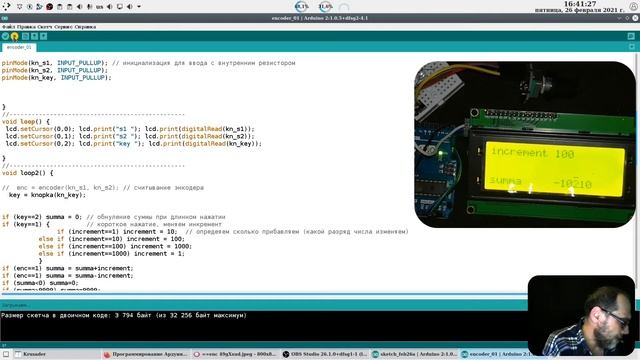Switch to the jpeg image viewer taskbar window
The image size is (640, 360).
point(235,354)
